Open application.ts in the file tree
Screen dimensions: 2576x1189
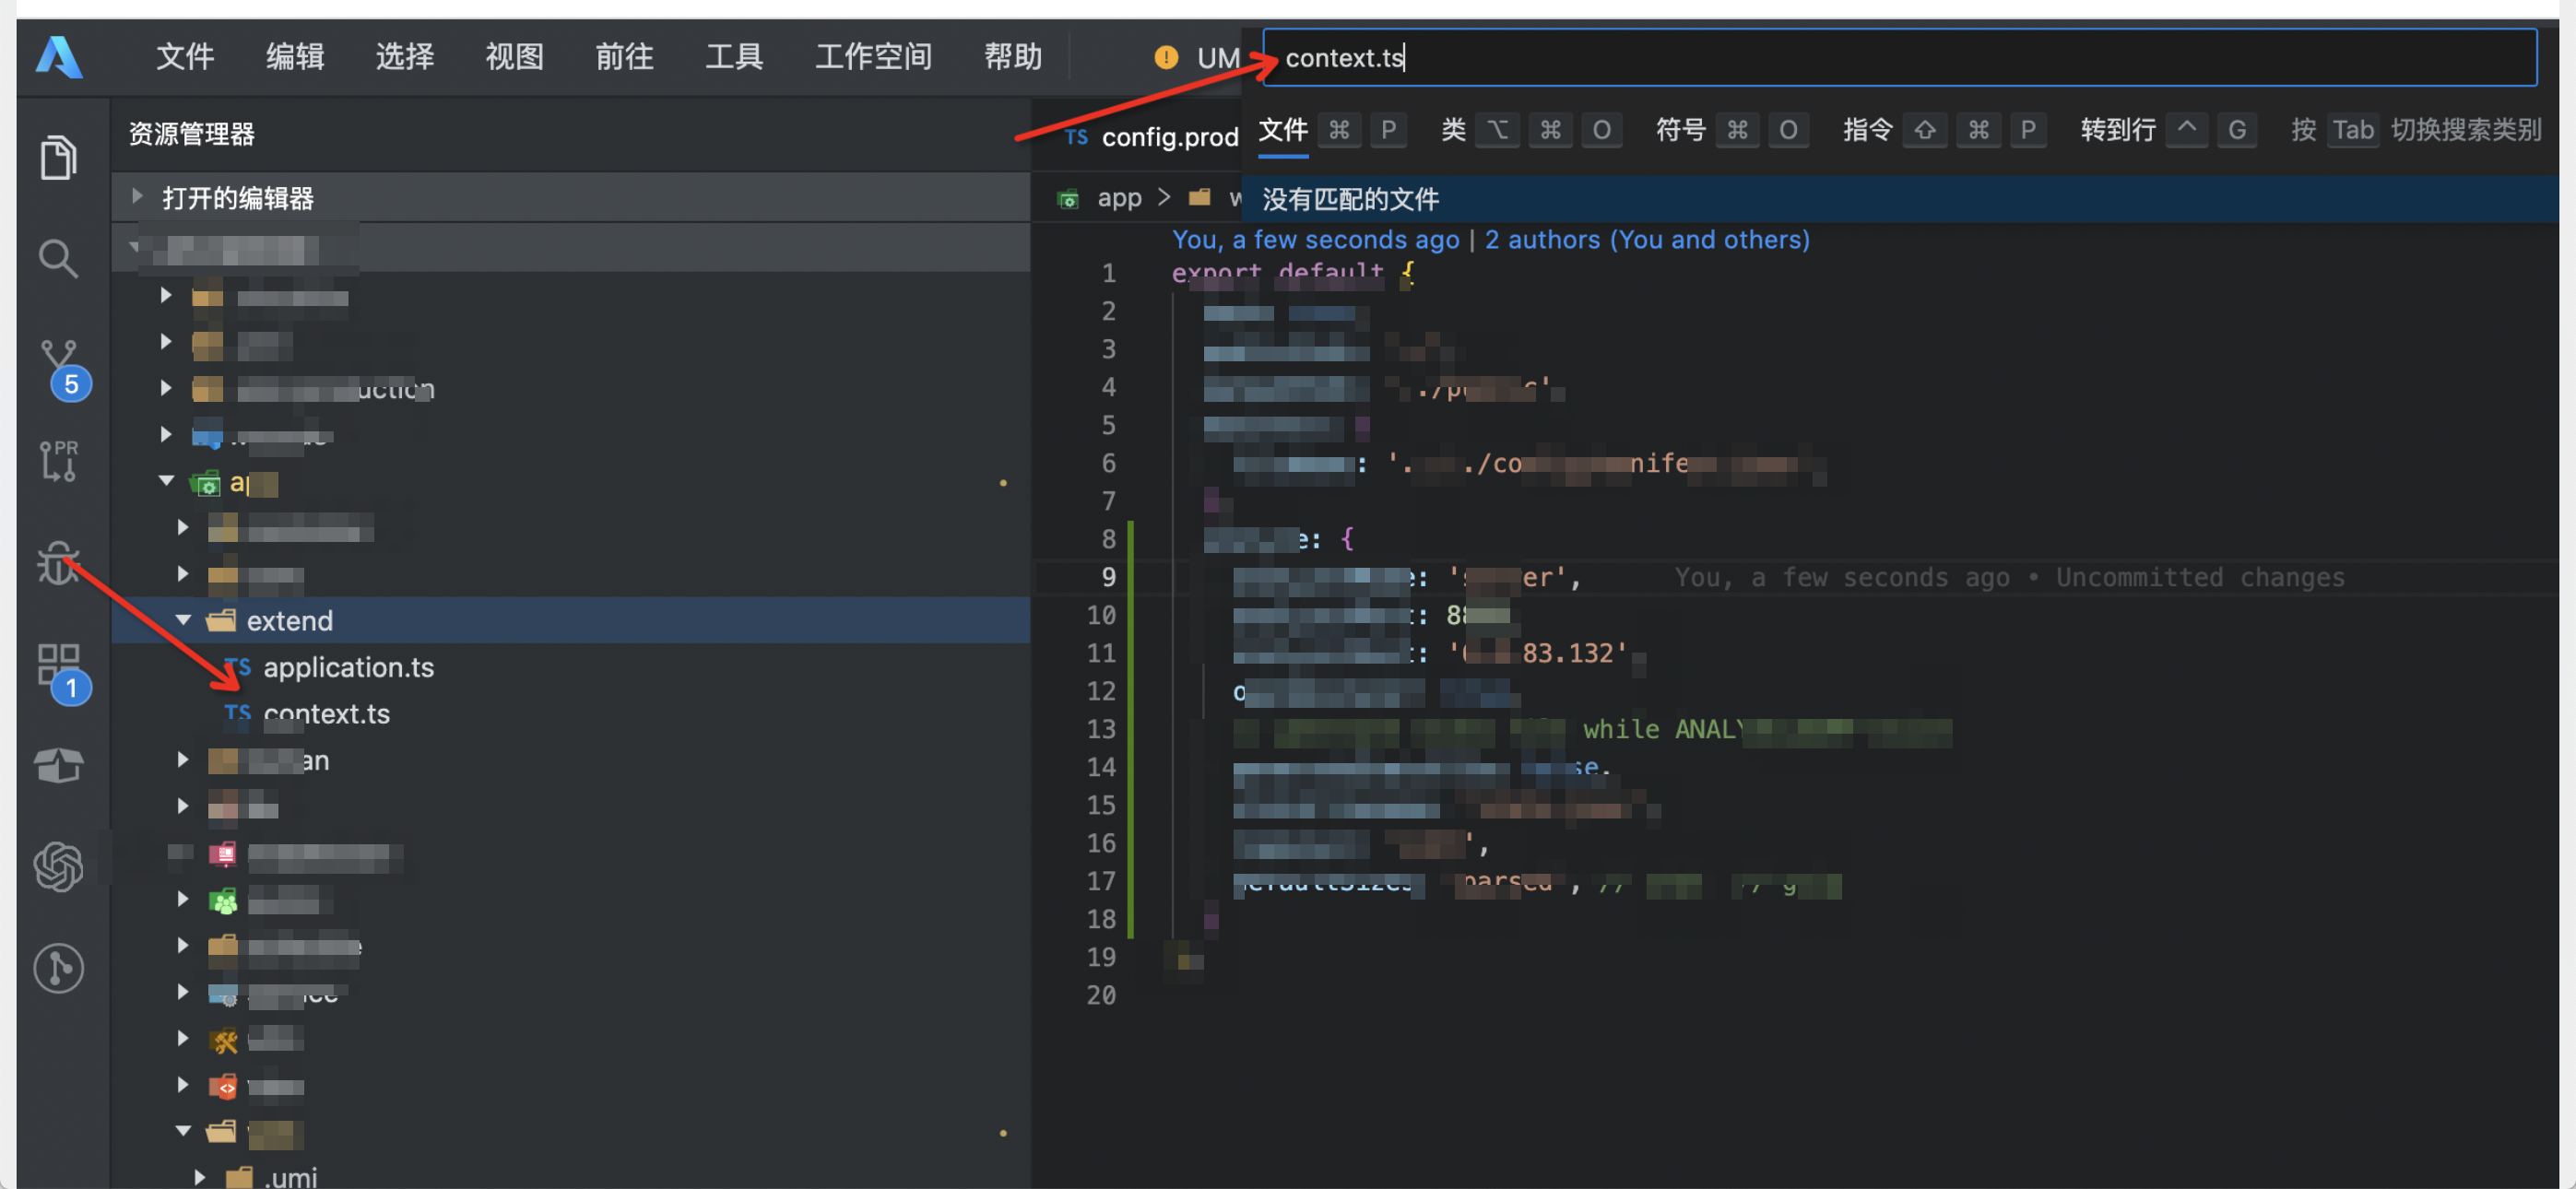348,667
